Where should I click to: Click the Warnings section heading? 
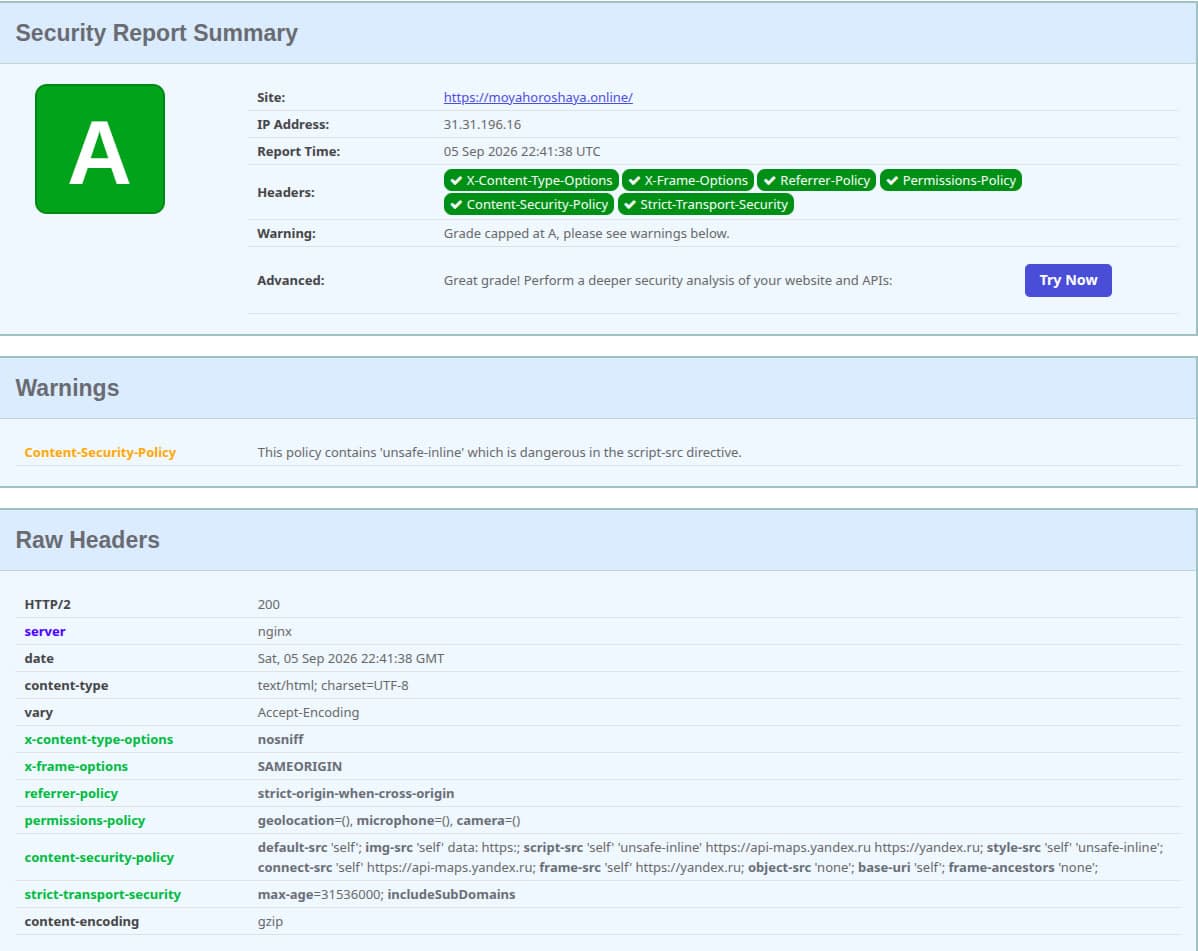click(x=67, y=388)
